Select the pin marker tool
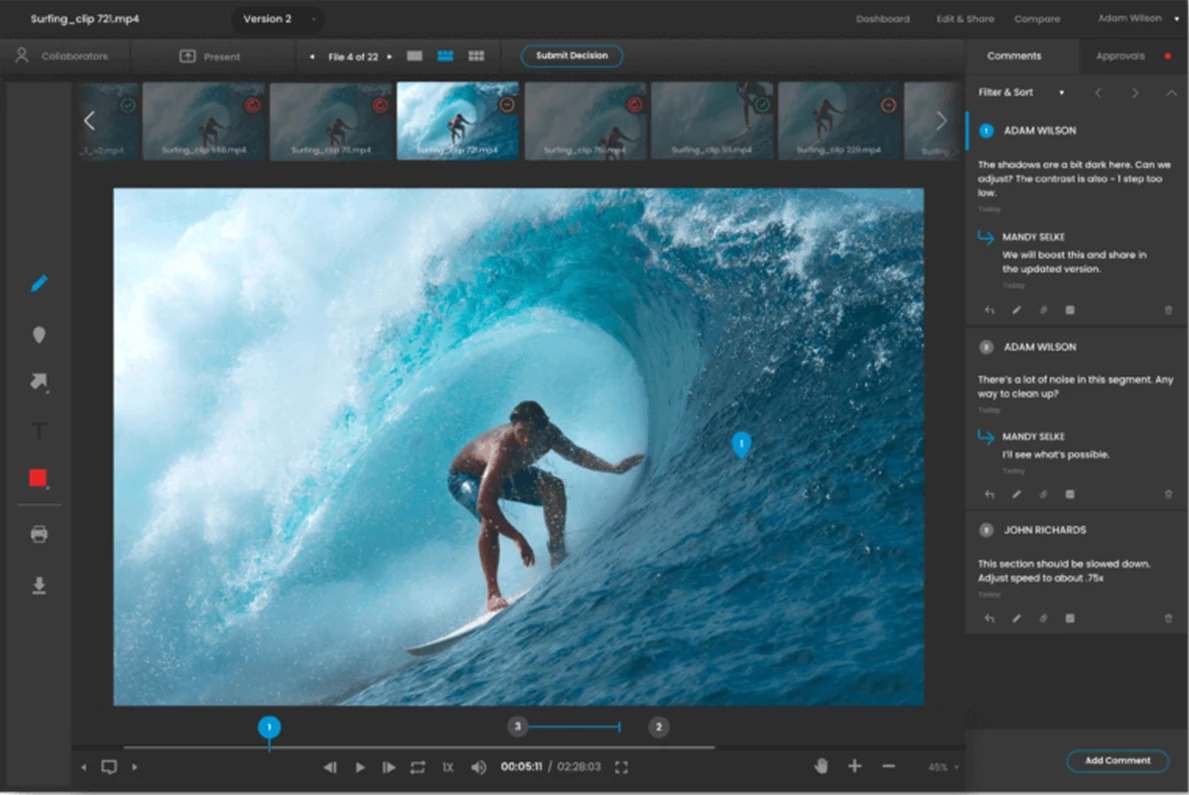Image resolution: width=1189 pixels, height=795 pixels. point(38,334)
